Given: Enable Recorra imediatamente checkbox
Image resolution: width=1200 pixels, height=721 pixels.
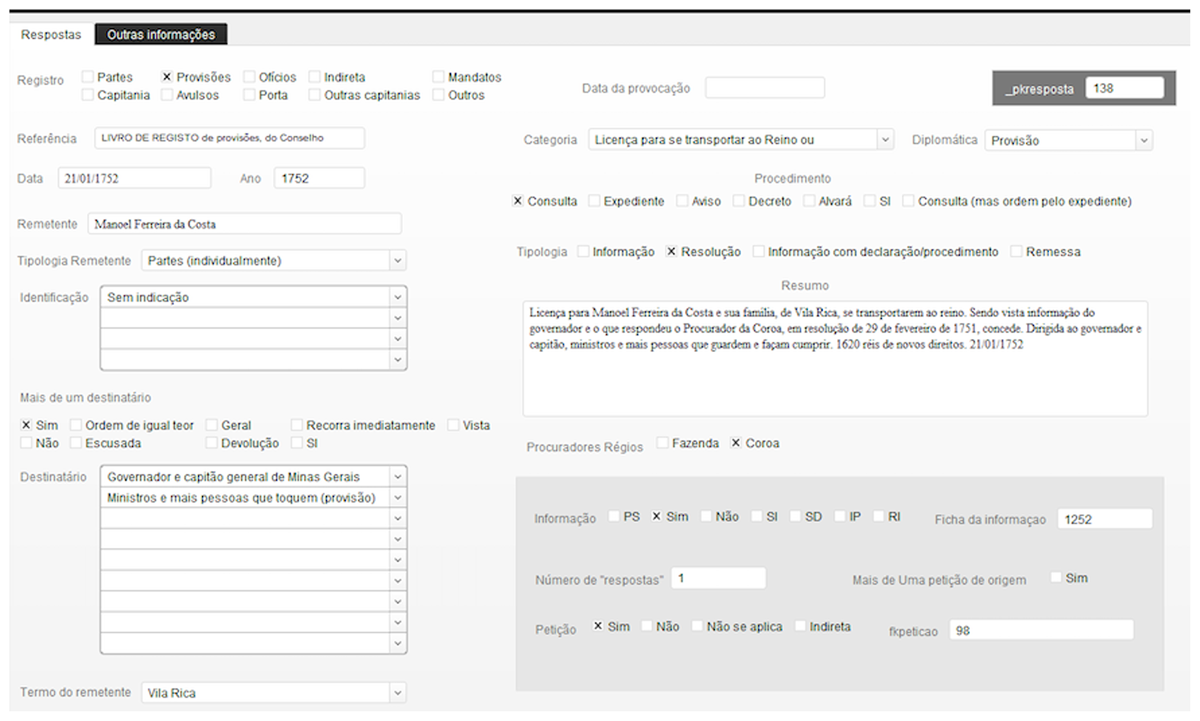Looking at the screenshot, I should tap(297, 425).
